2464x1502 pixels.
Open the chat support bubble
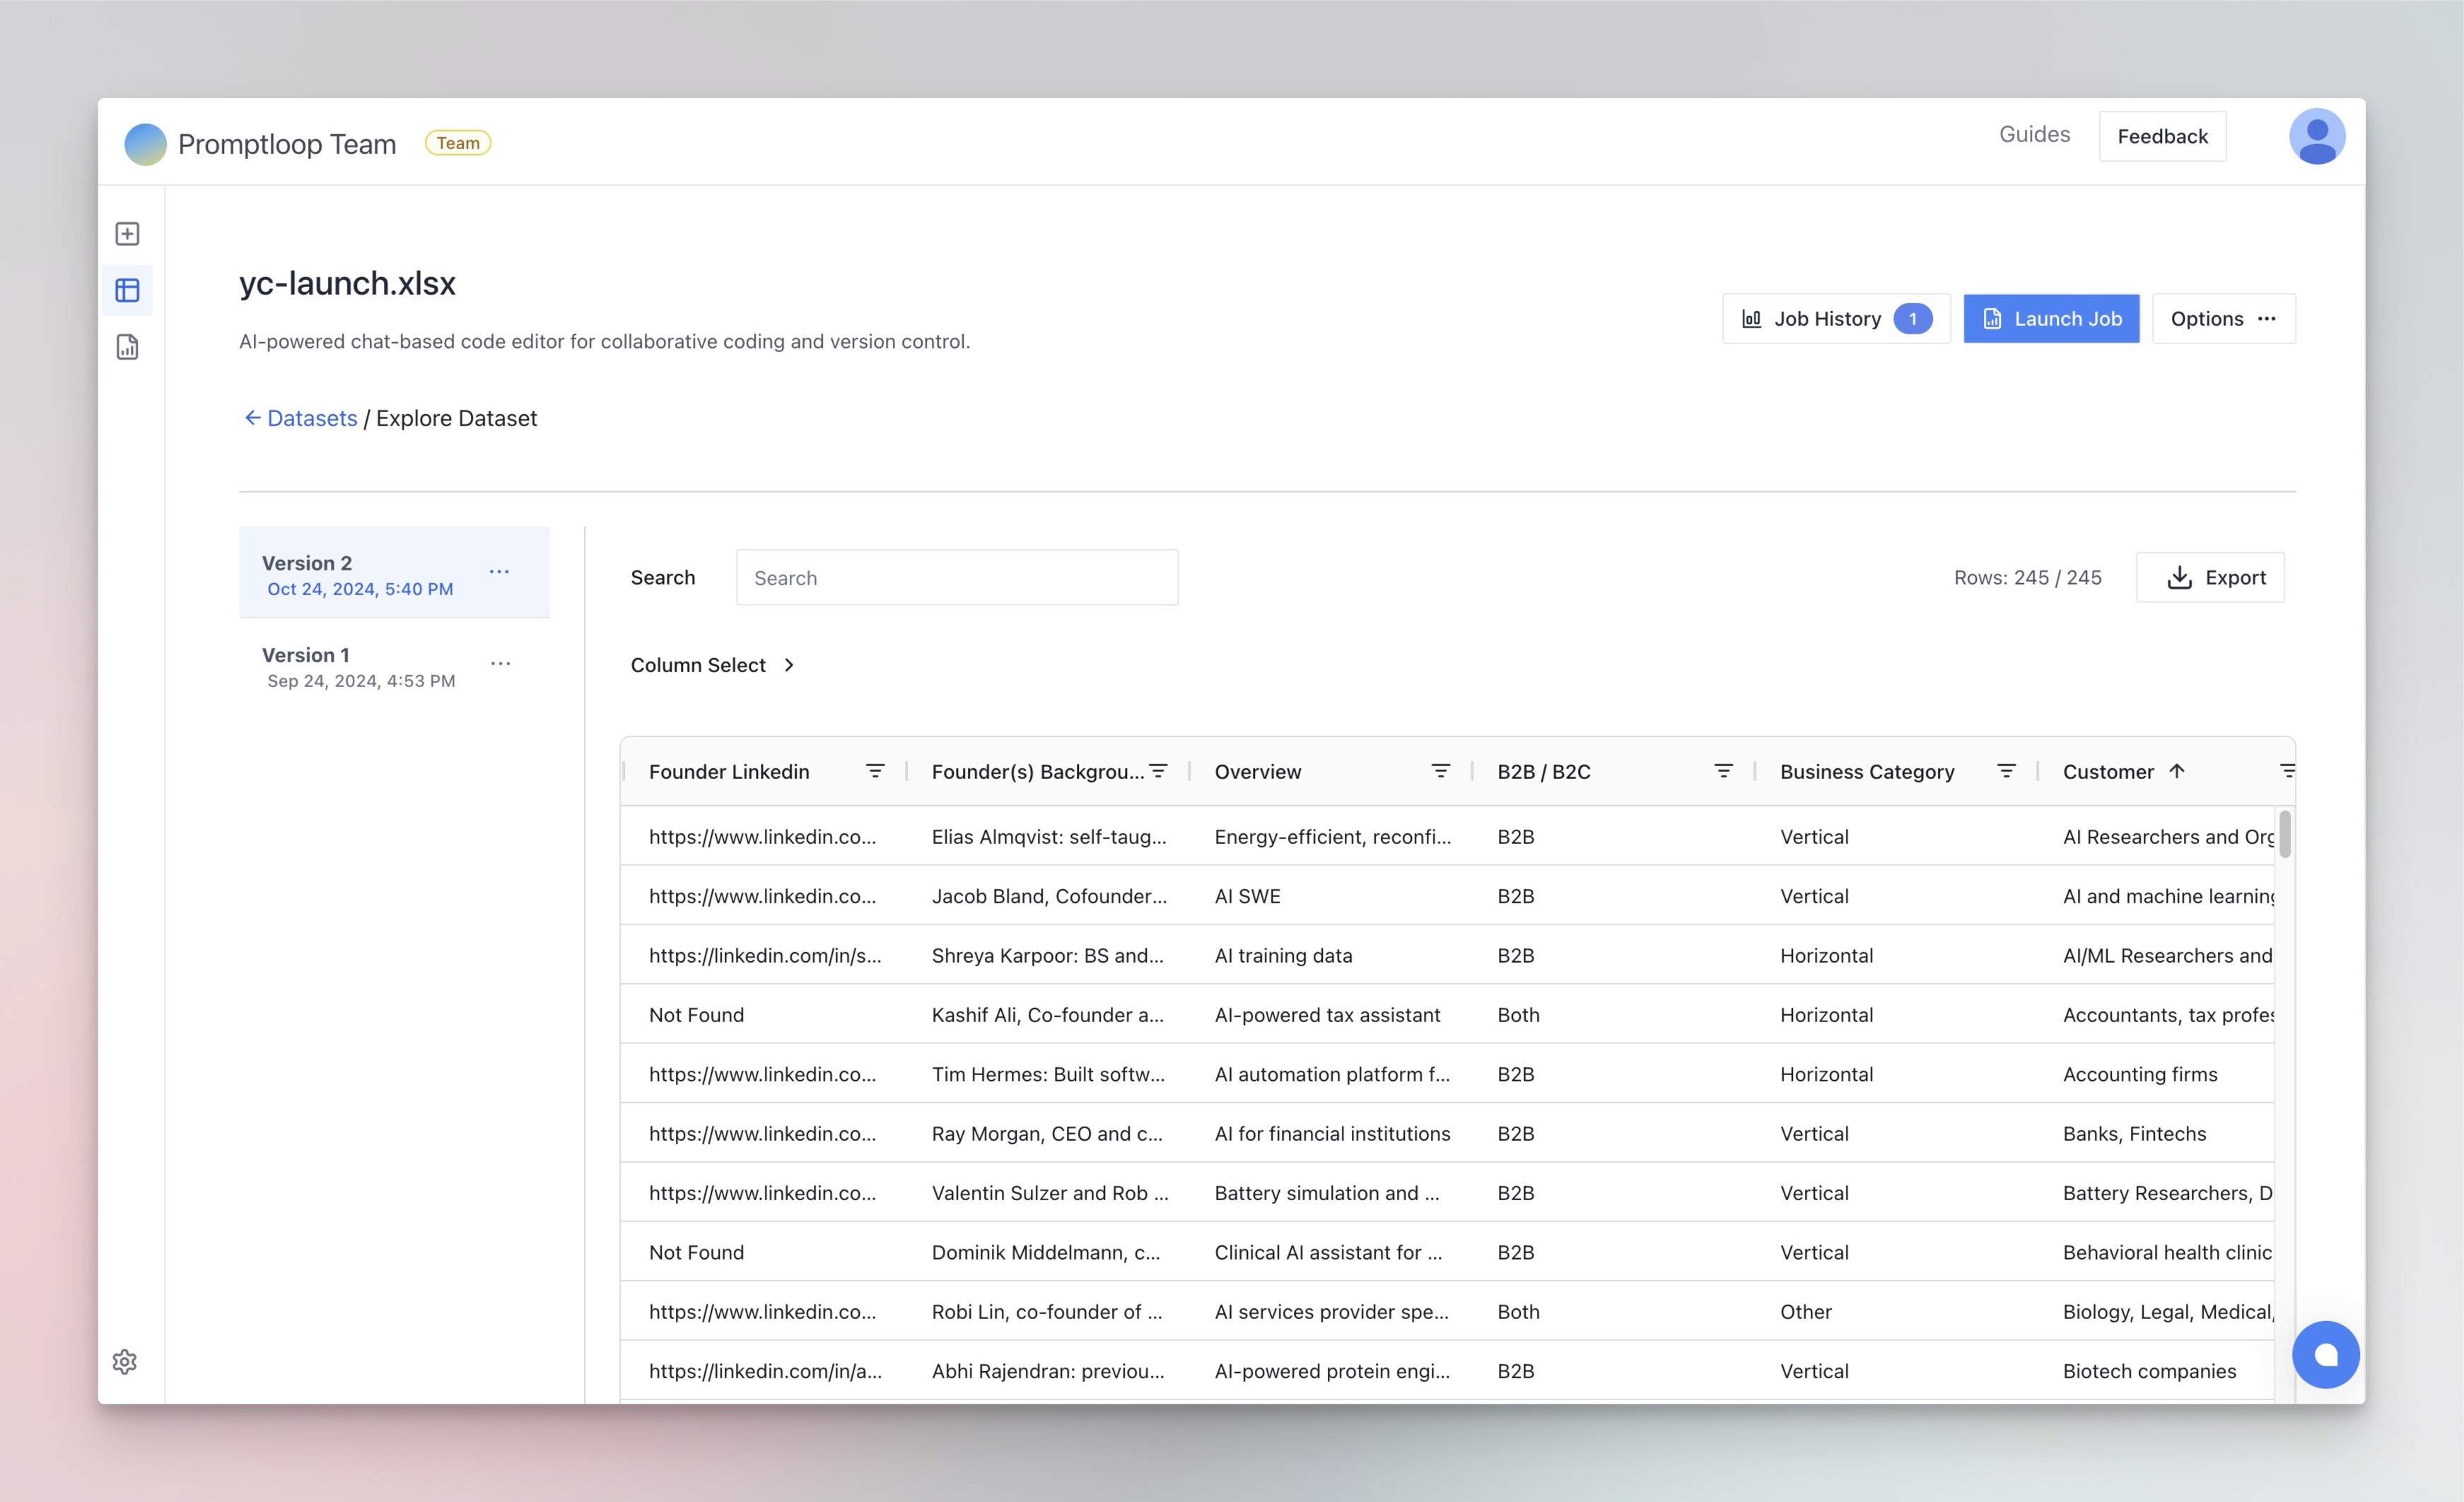(2325, 1354)
